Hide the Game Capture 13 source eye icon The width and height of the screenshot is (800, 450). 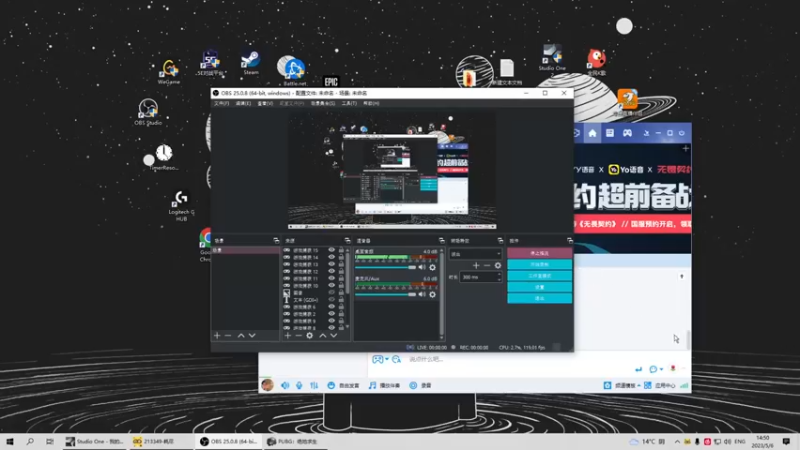pos(332,264)
